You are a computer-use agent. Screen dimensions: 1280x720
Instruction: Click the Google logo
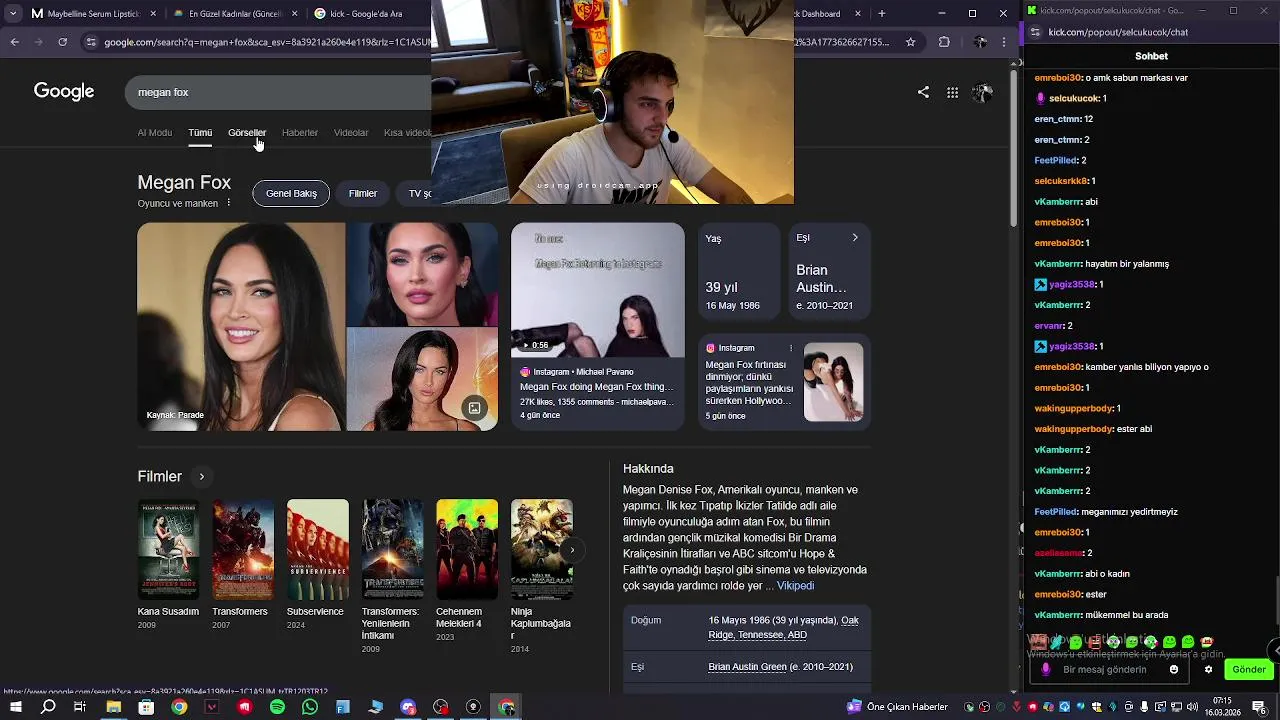tap(64, 92)
